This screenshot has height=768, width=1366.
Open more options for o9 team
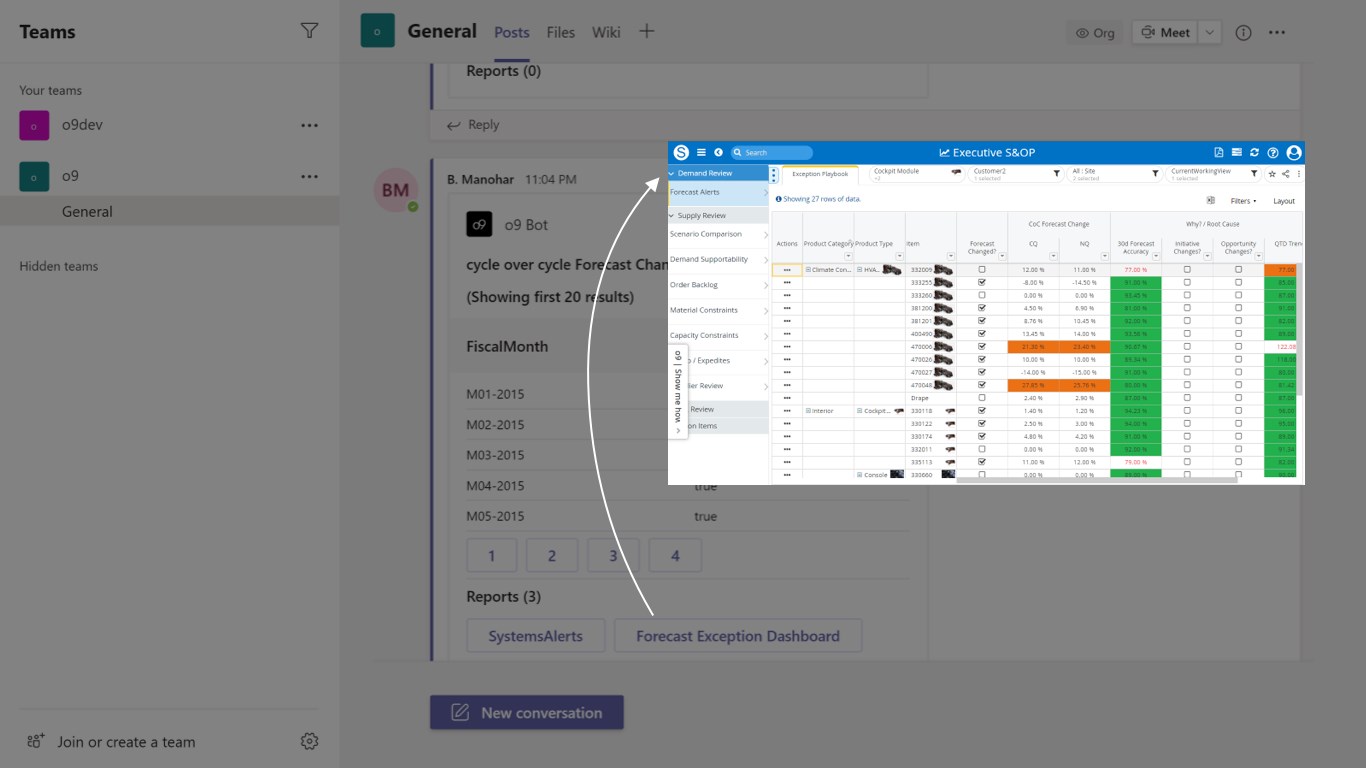pyautogui.click(x=310, y=176)
